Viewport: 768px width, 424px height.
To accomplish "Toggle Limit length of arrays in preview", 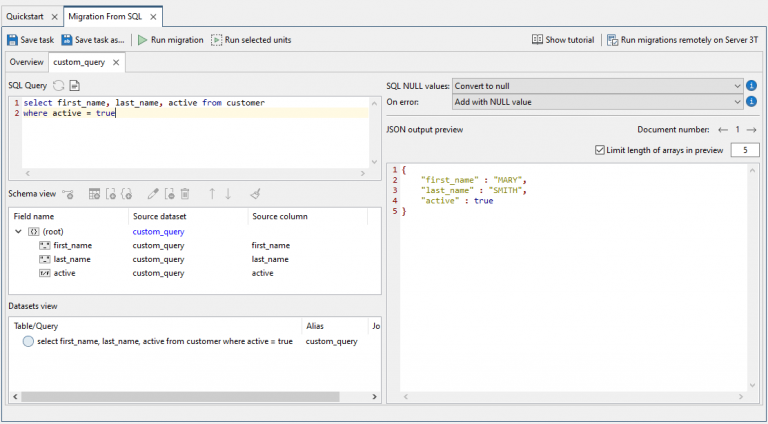I will click(x=599, y=150).
